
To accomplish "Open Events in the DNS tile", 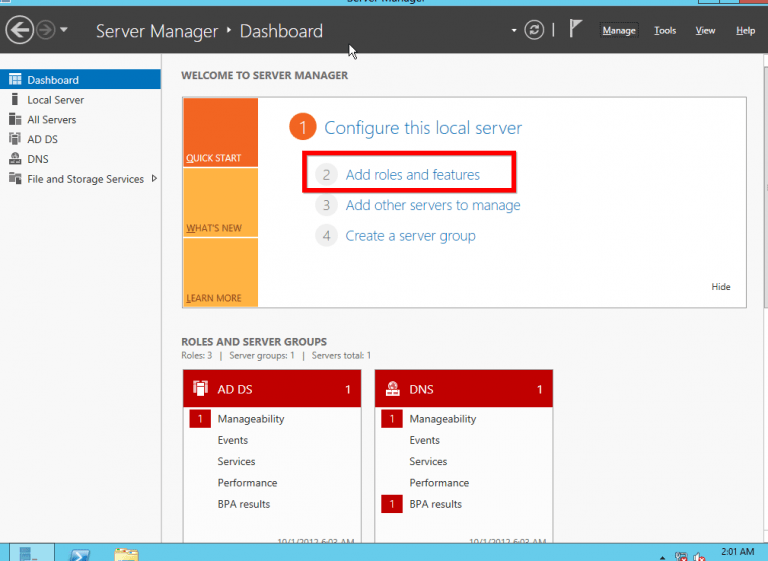I will (425, 440).
